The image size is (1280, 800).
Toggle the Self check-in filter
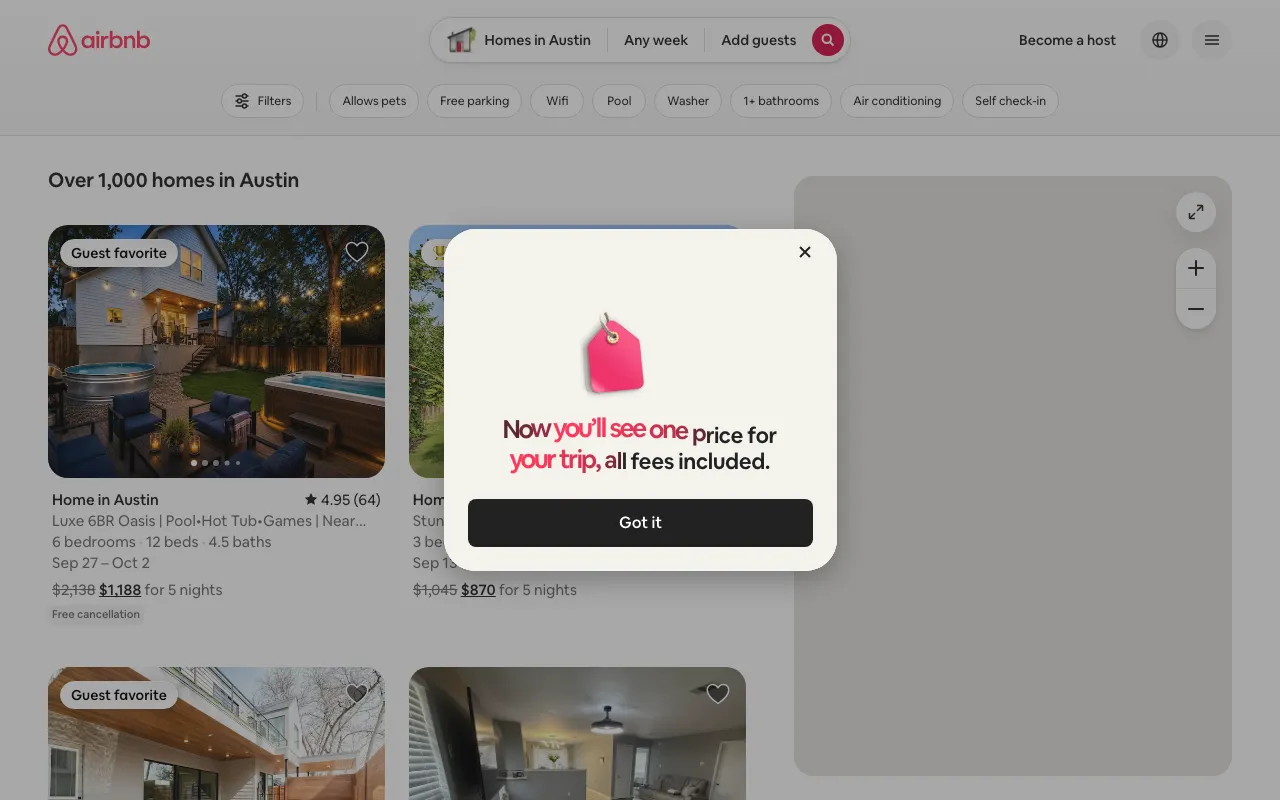1010,101
